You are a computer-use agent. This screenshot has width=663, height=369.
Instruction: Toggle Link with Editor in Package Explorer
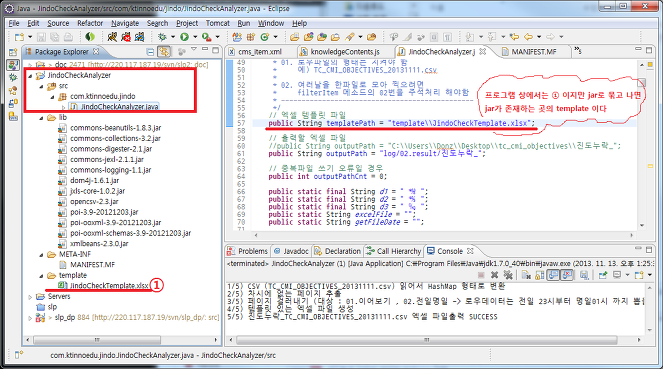point(164,52)
